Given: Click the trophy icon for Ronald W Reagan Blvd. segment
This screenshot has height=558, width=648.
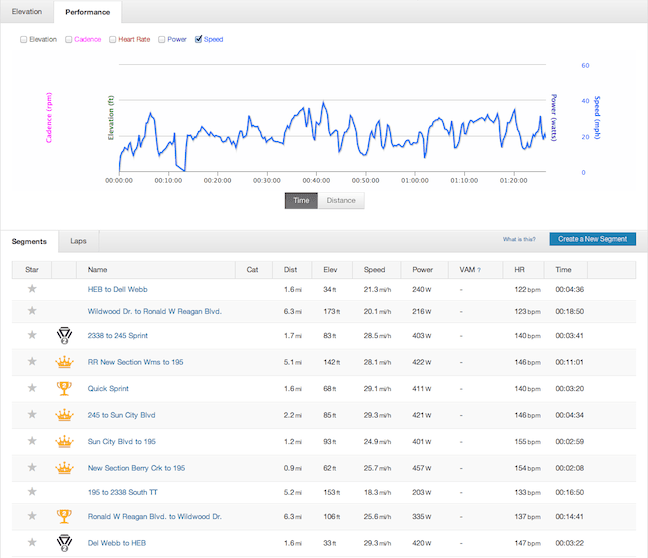Looking at the screenshot, I should 64,517.
